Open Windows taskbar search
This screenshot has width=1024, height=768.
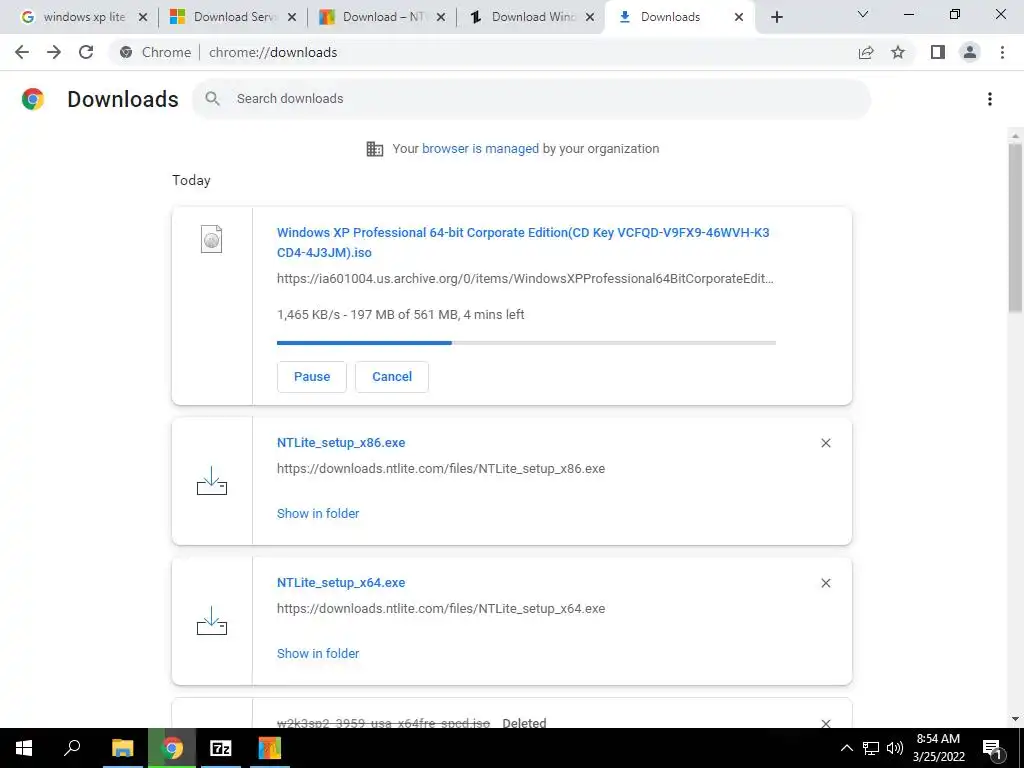coord(72,748)
